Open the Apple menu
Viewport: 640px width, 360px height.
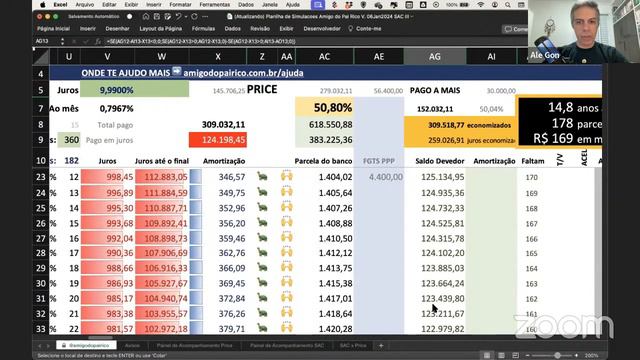42,5
